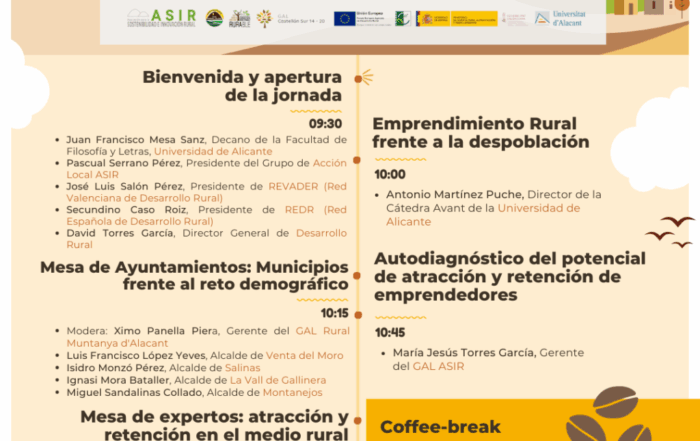The width and height of the screenshot is (700, 441).
Task: Click the 09:30 time label
Action: 325,124
